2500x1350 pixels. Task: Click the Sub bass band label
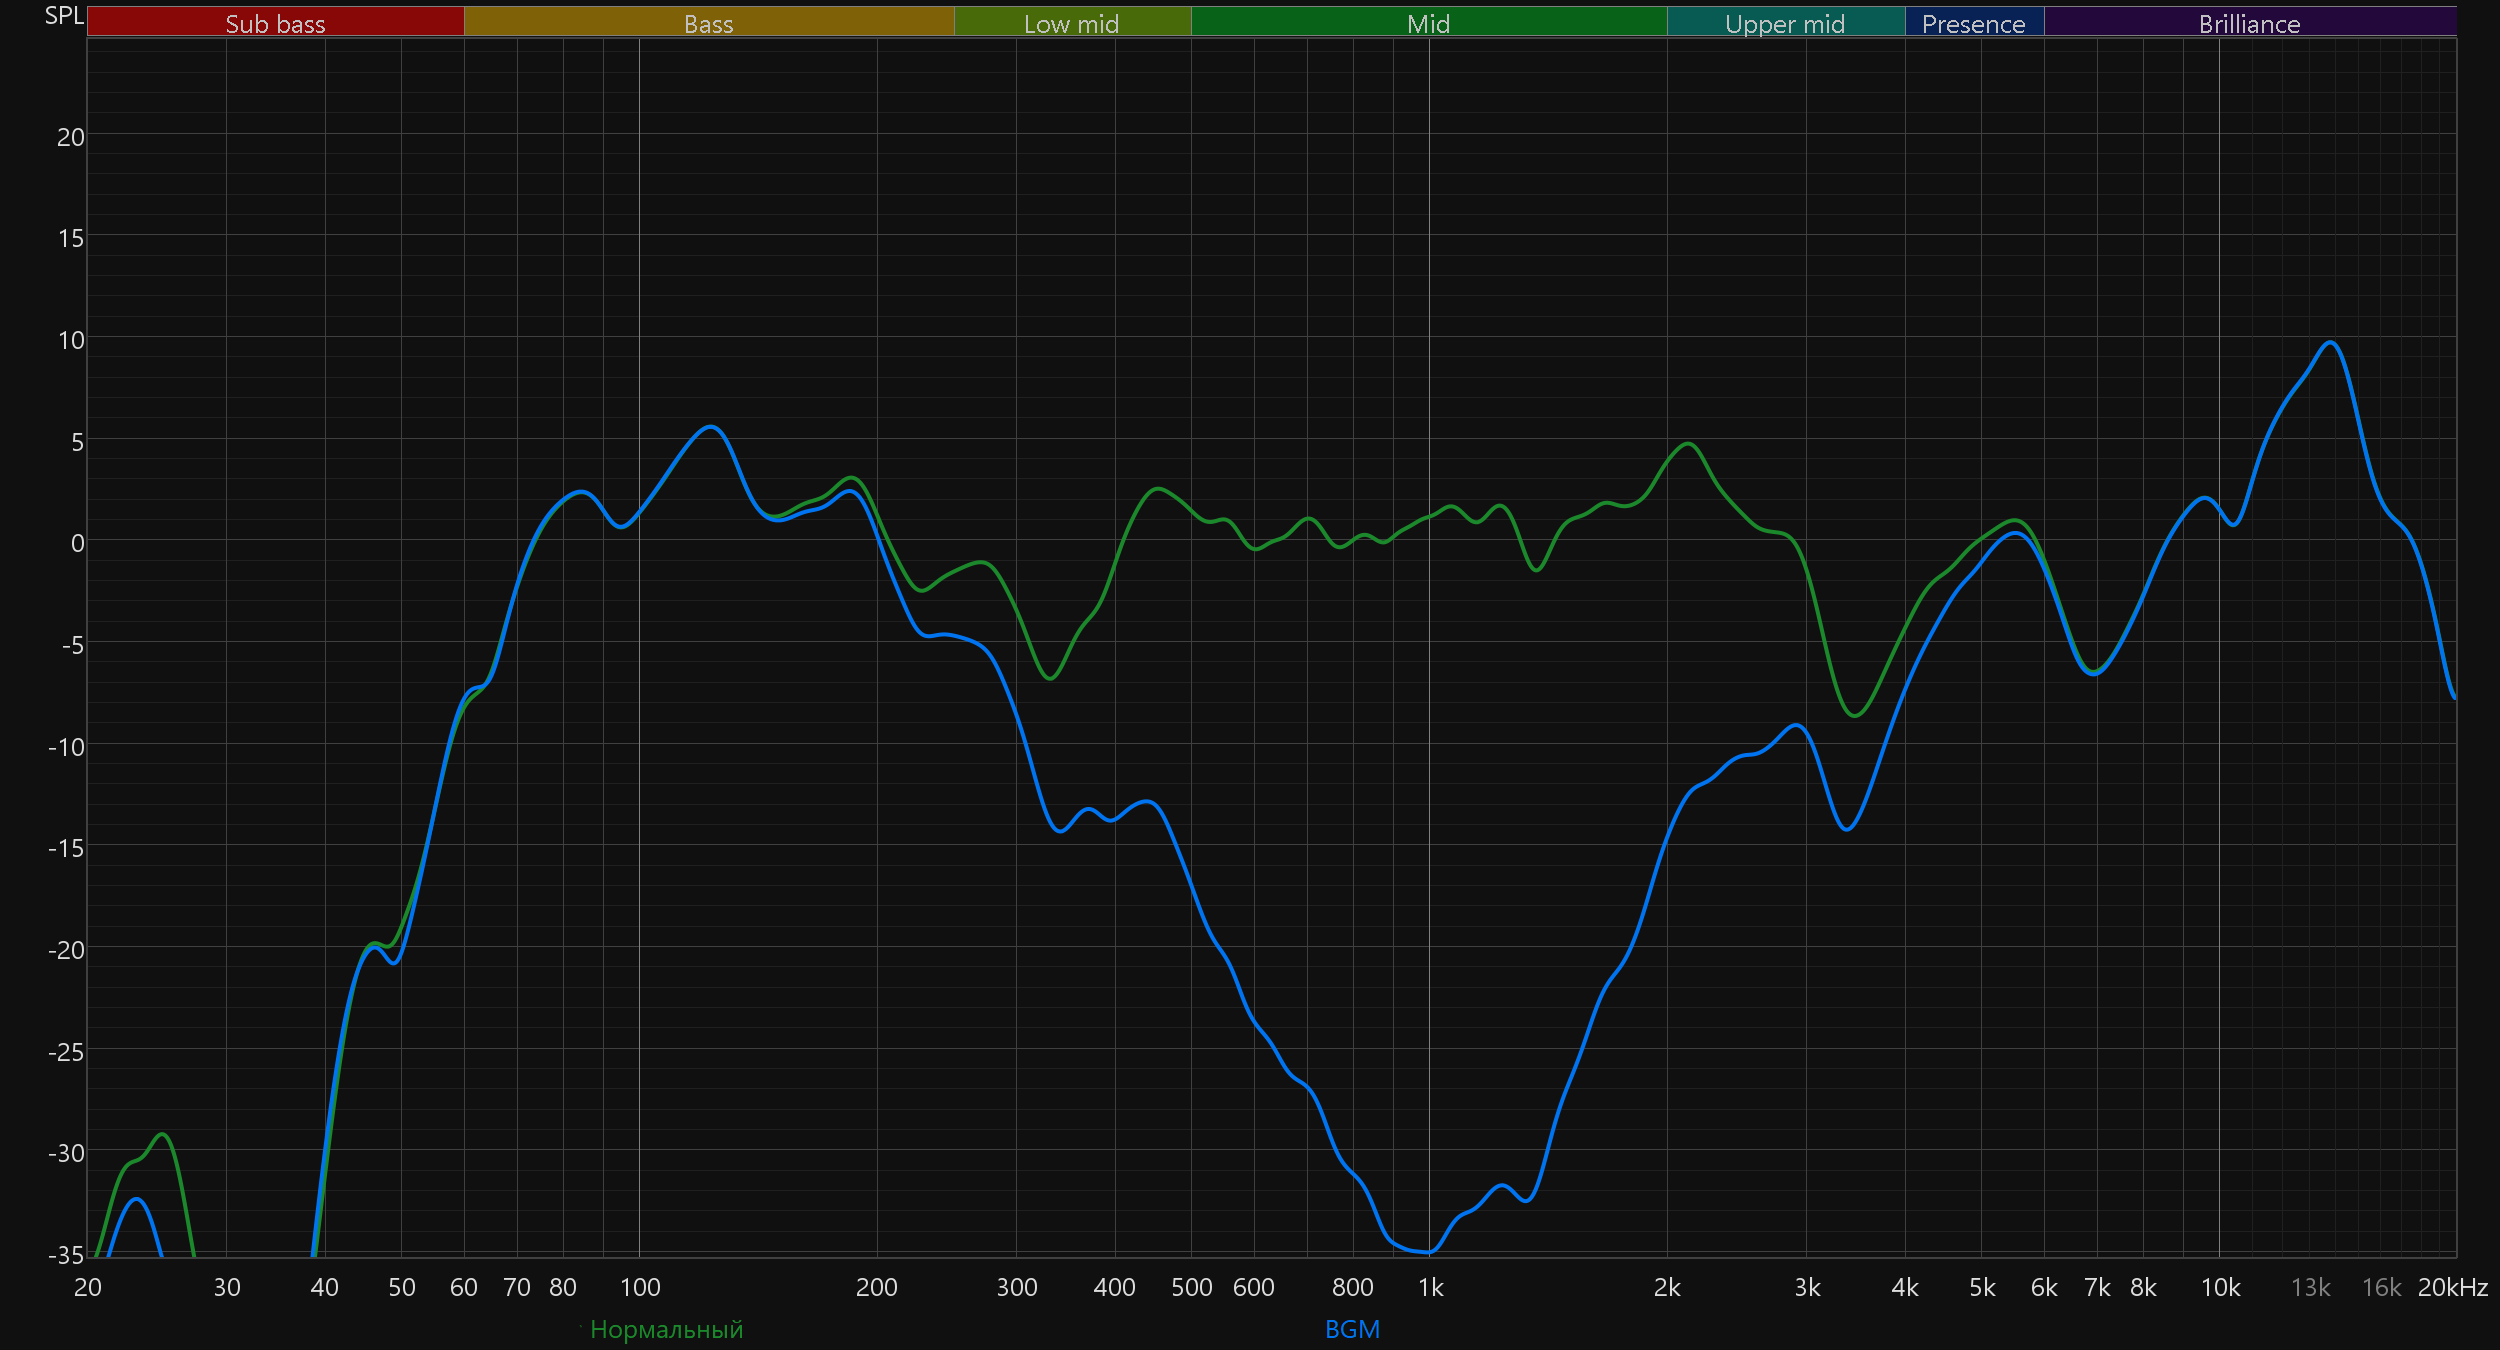coord(275,23)
